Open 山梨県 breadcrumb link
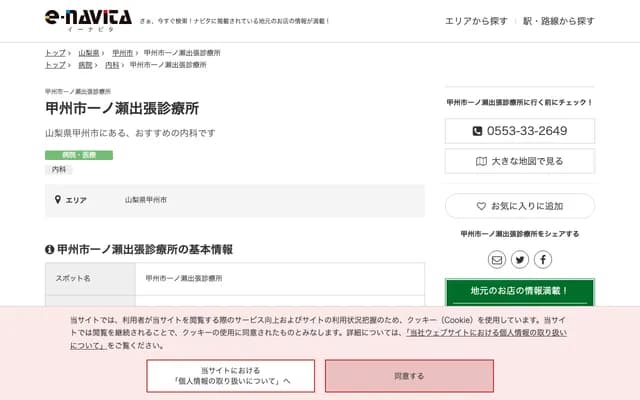Image resolution: width=640 pixels, height=400 pixels. click(89, 52)
